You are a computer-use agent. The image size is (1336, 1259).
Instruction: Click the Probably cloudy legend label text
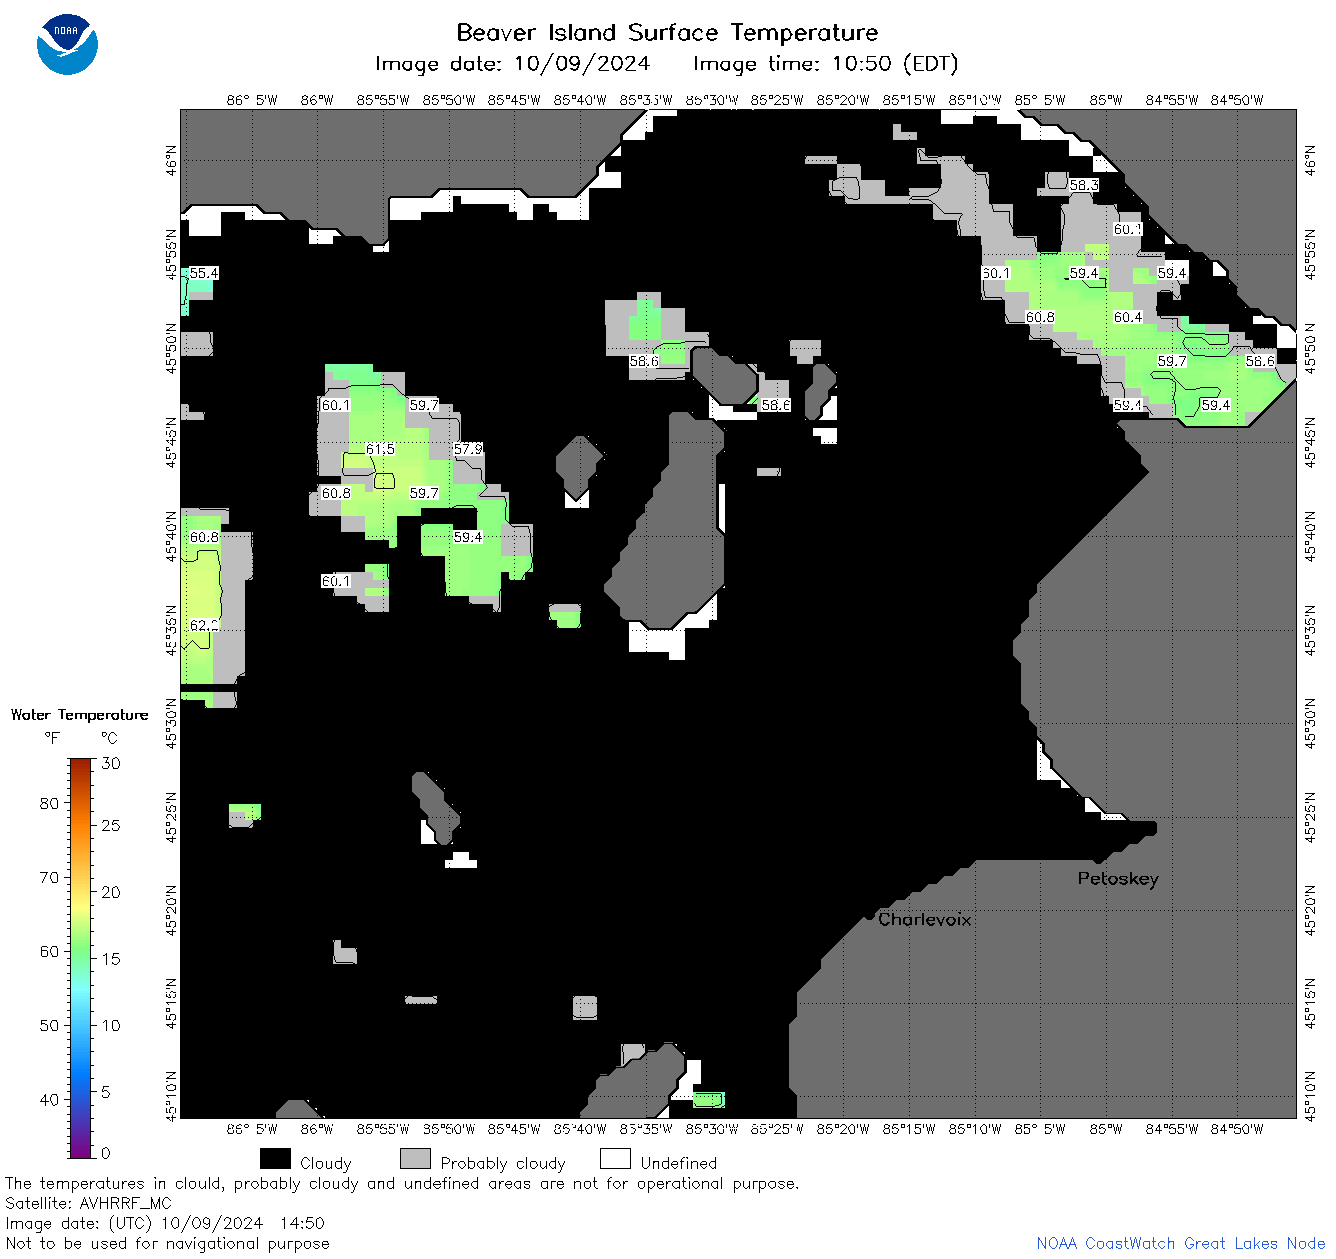tap(503, 1163)
